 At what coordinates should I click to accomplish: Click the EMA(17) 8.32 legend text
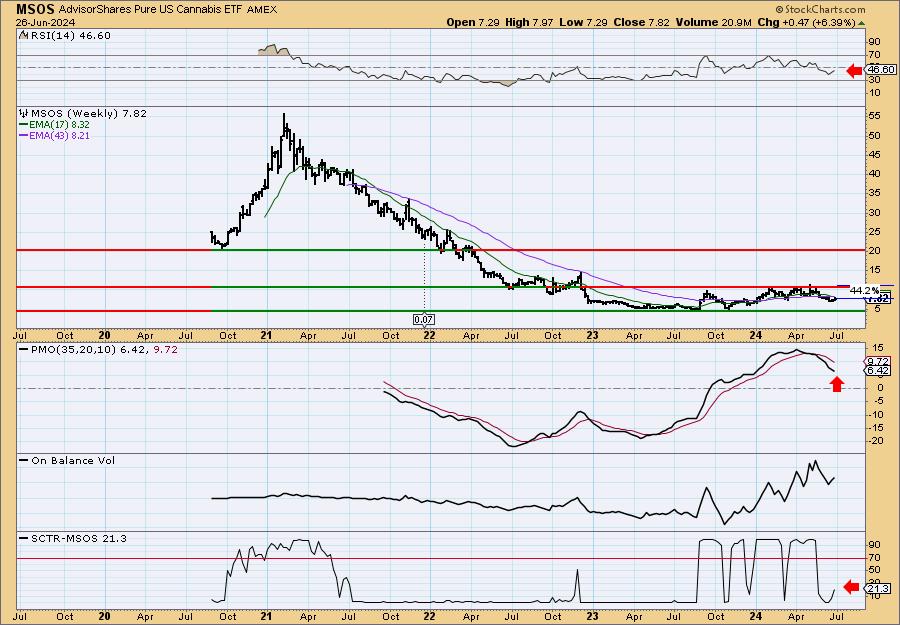coord(59,125)
